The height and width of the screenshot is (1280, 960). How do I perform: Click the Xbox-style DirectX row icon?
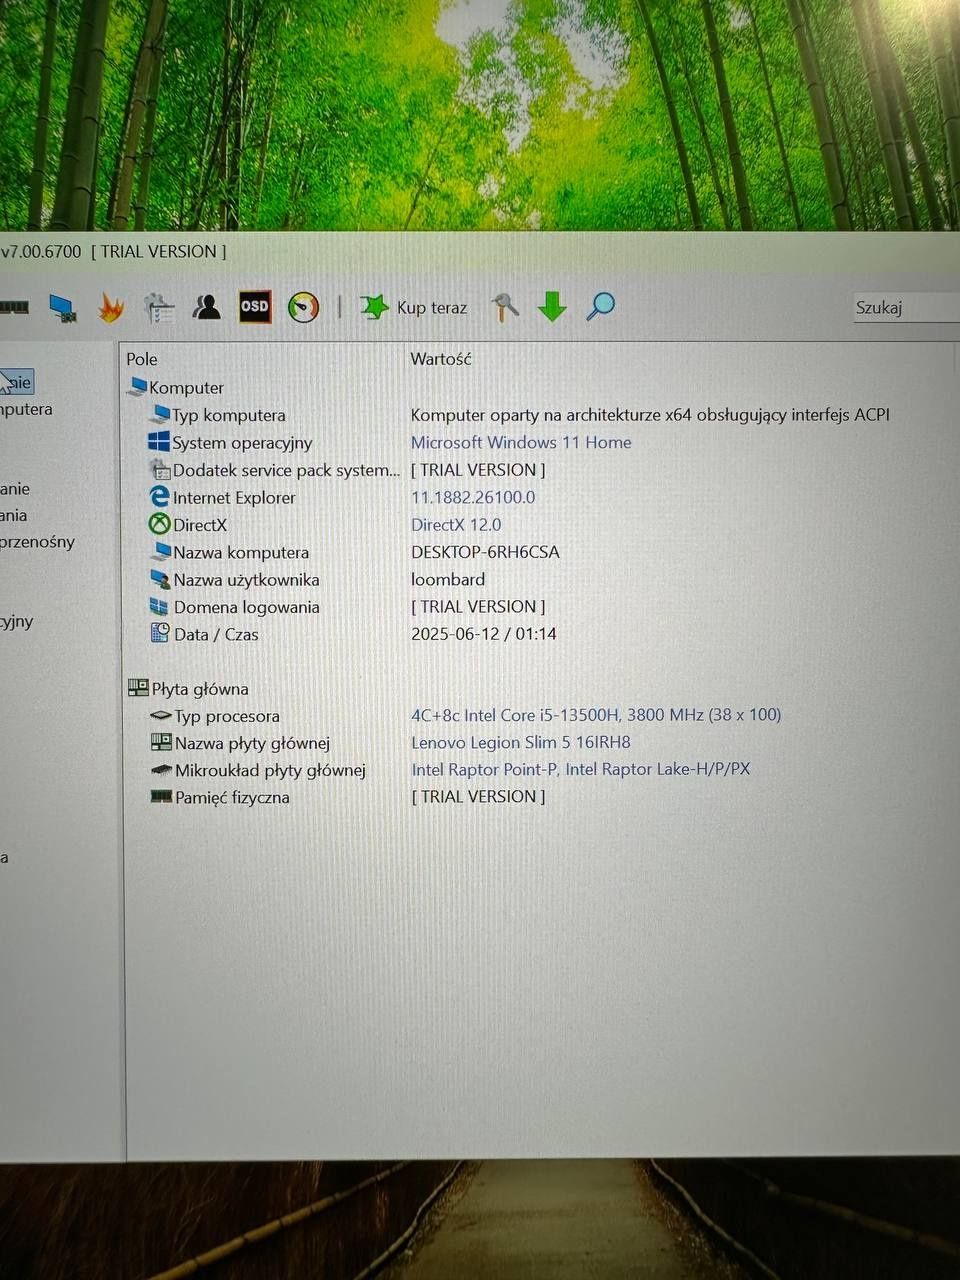[159, 523]
